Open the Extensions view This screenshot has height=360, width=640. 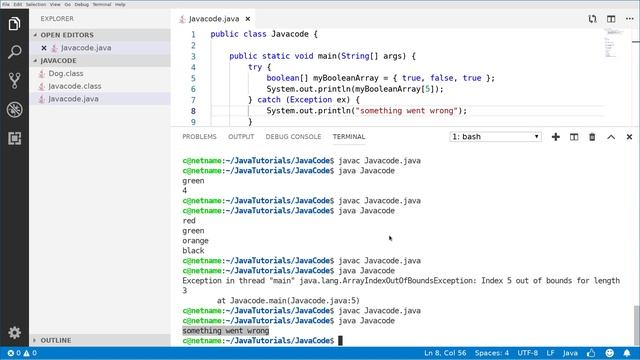click(14, 138)
